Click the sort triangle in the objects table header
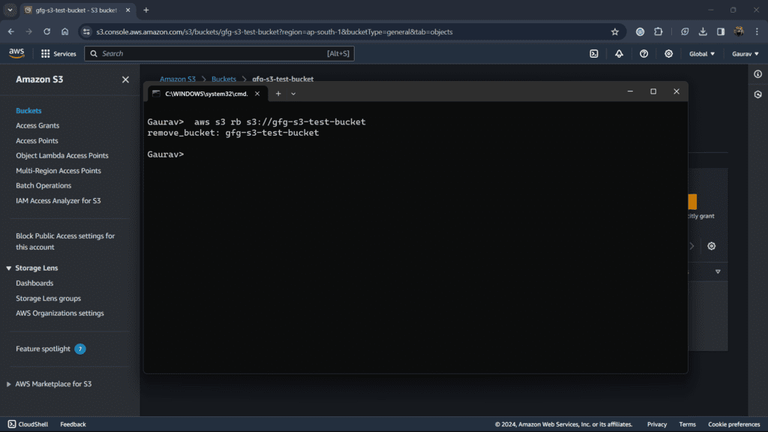The image size is (768, 432). (x=718, y=272)
